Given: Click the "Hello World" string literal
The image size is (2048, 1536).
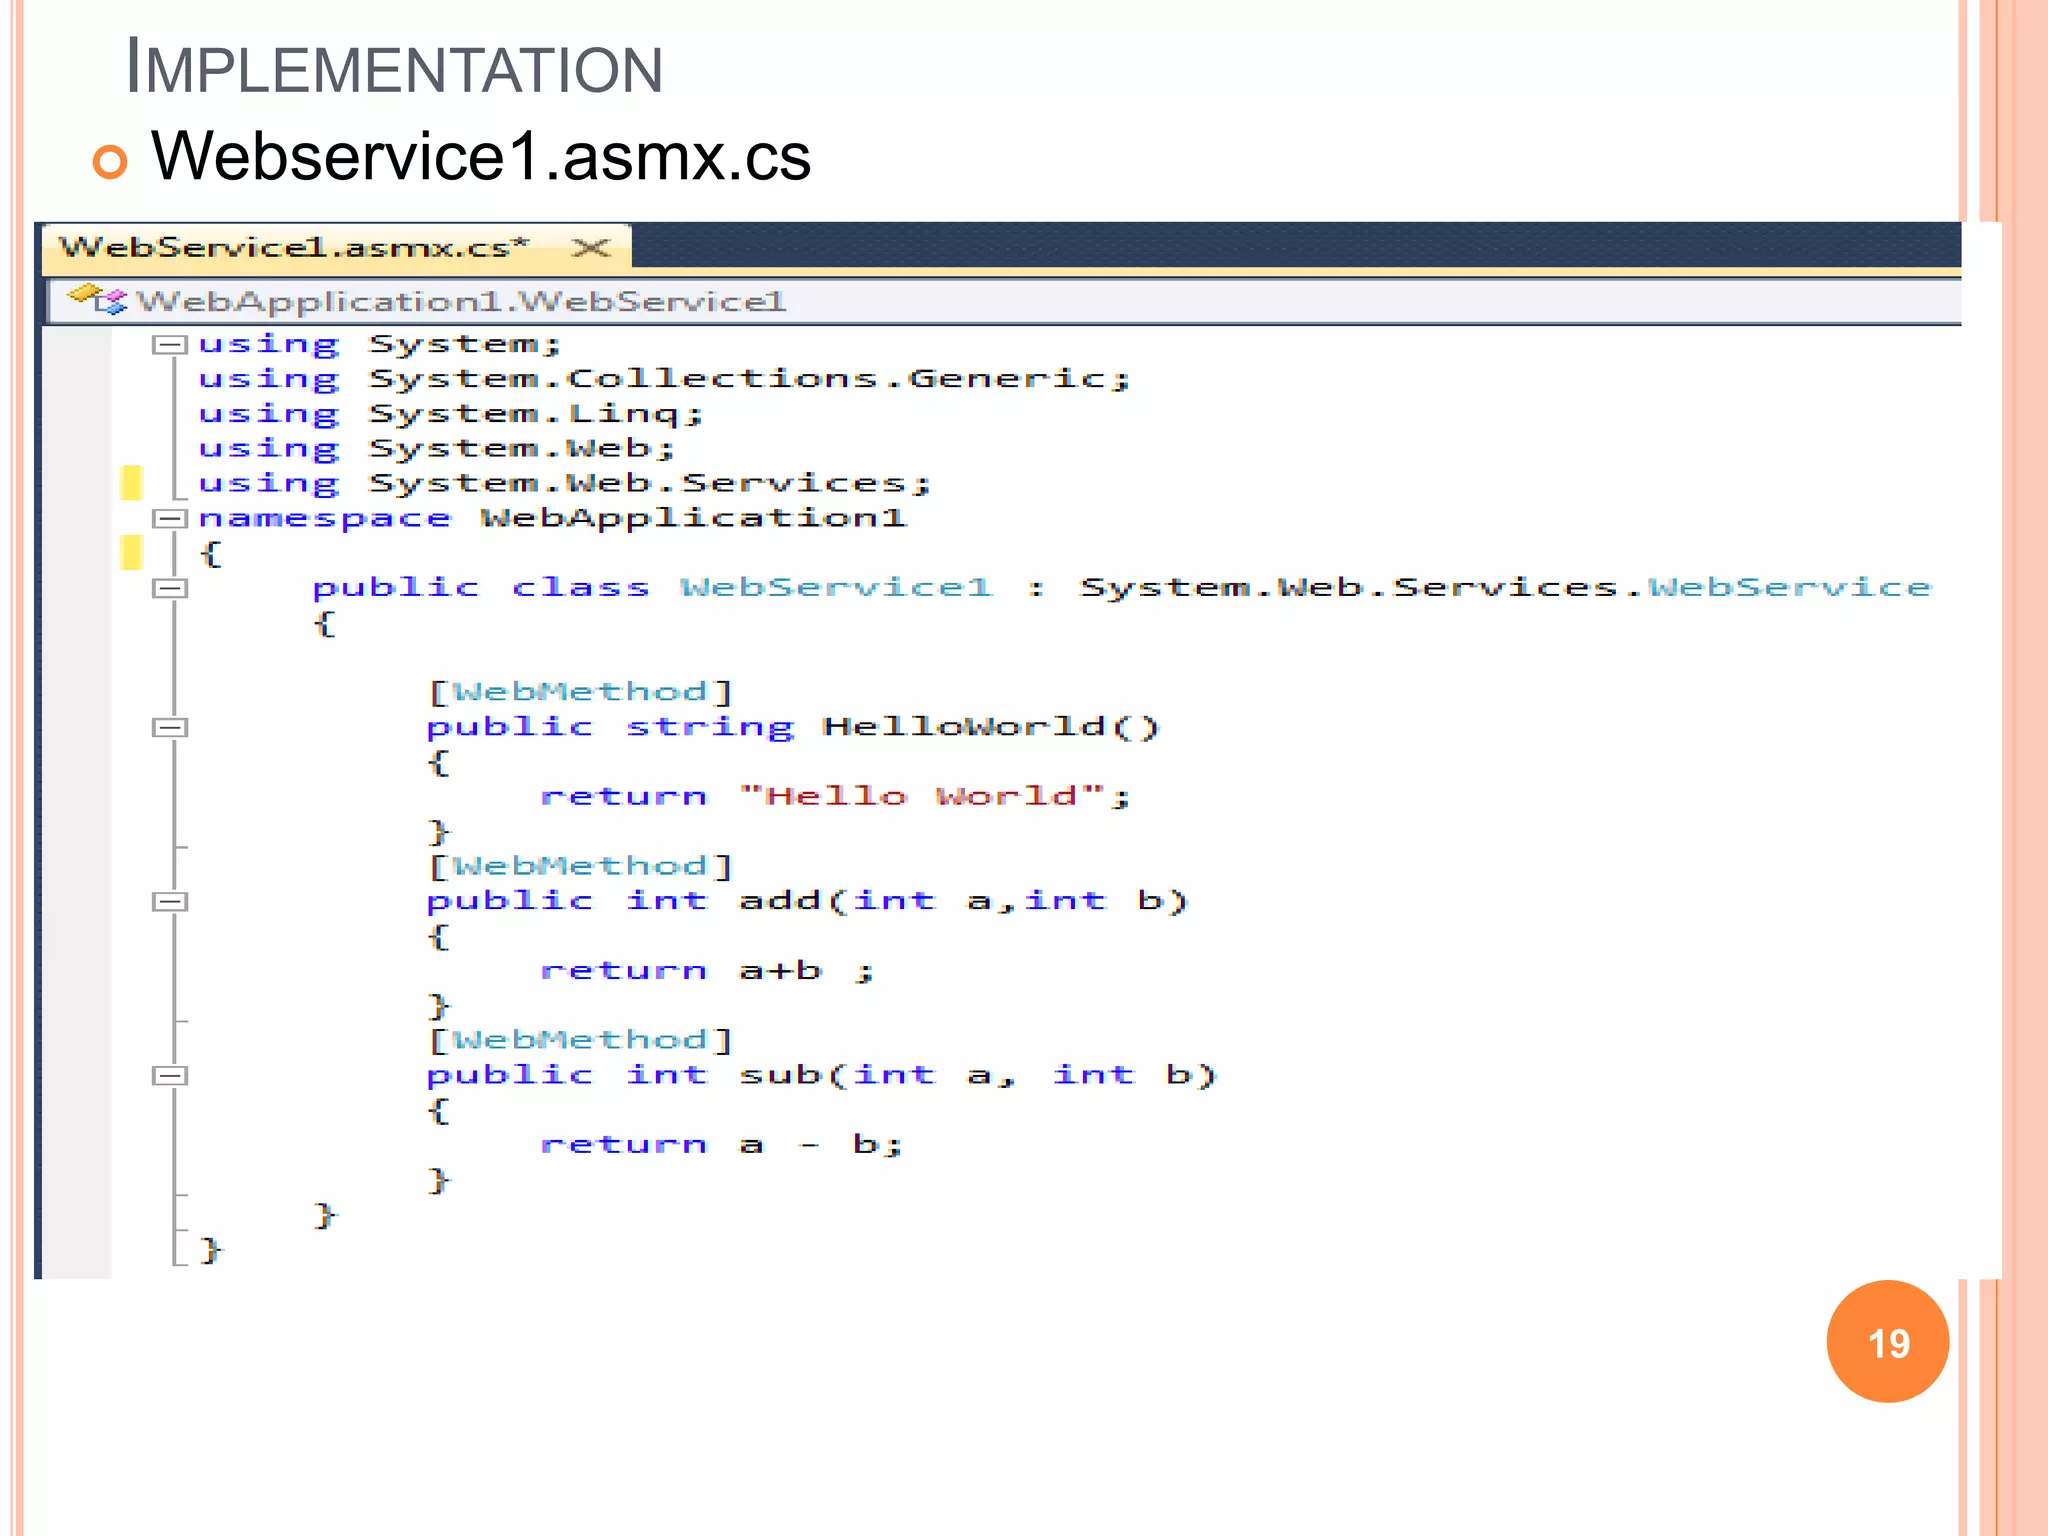Looking at the screenshot, I should click(921, 796).
